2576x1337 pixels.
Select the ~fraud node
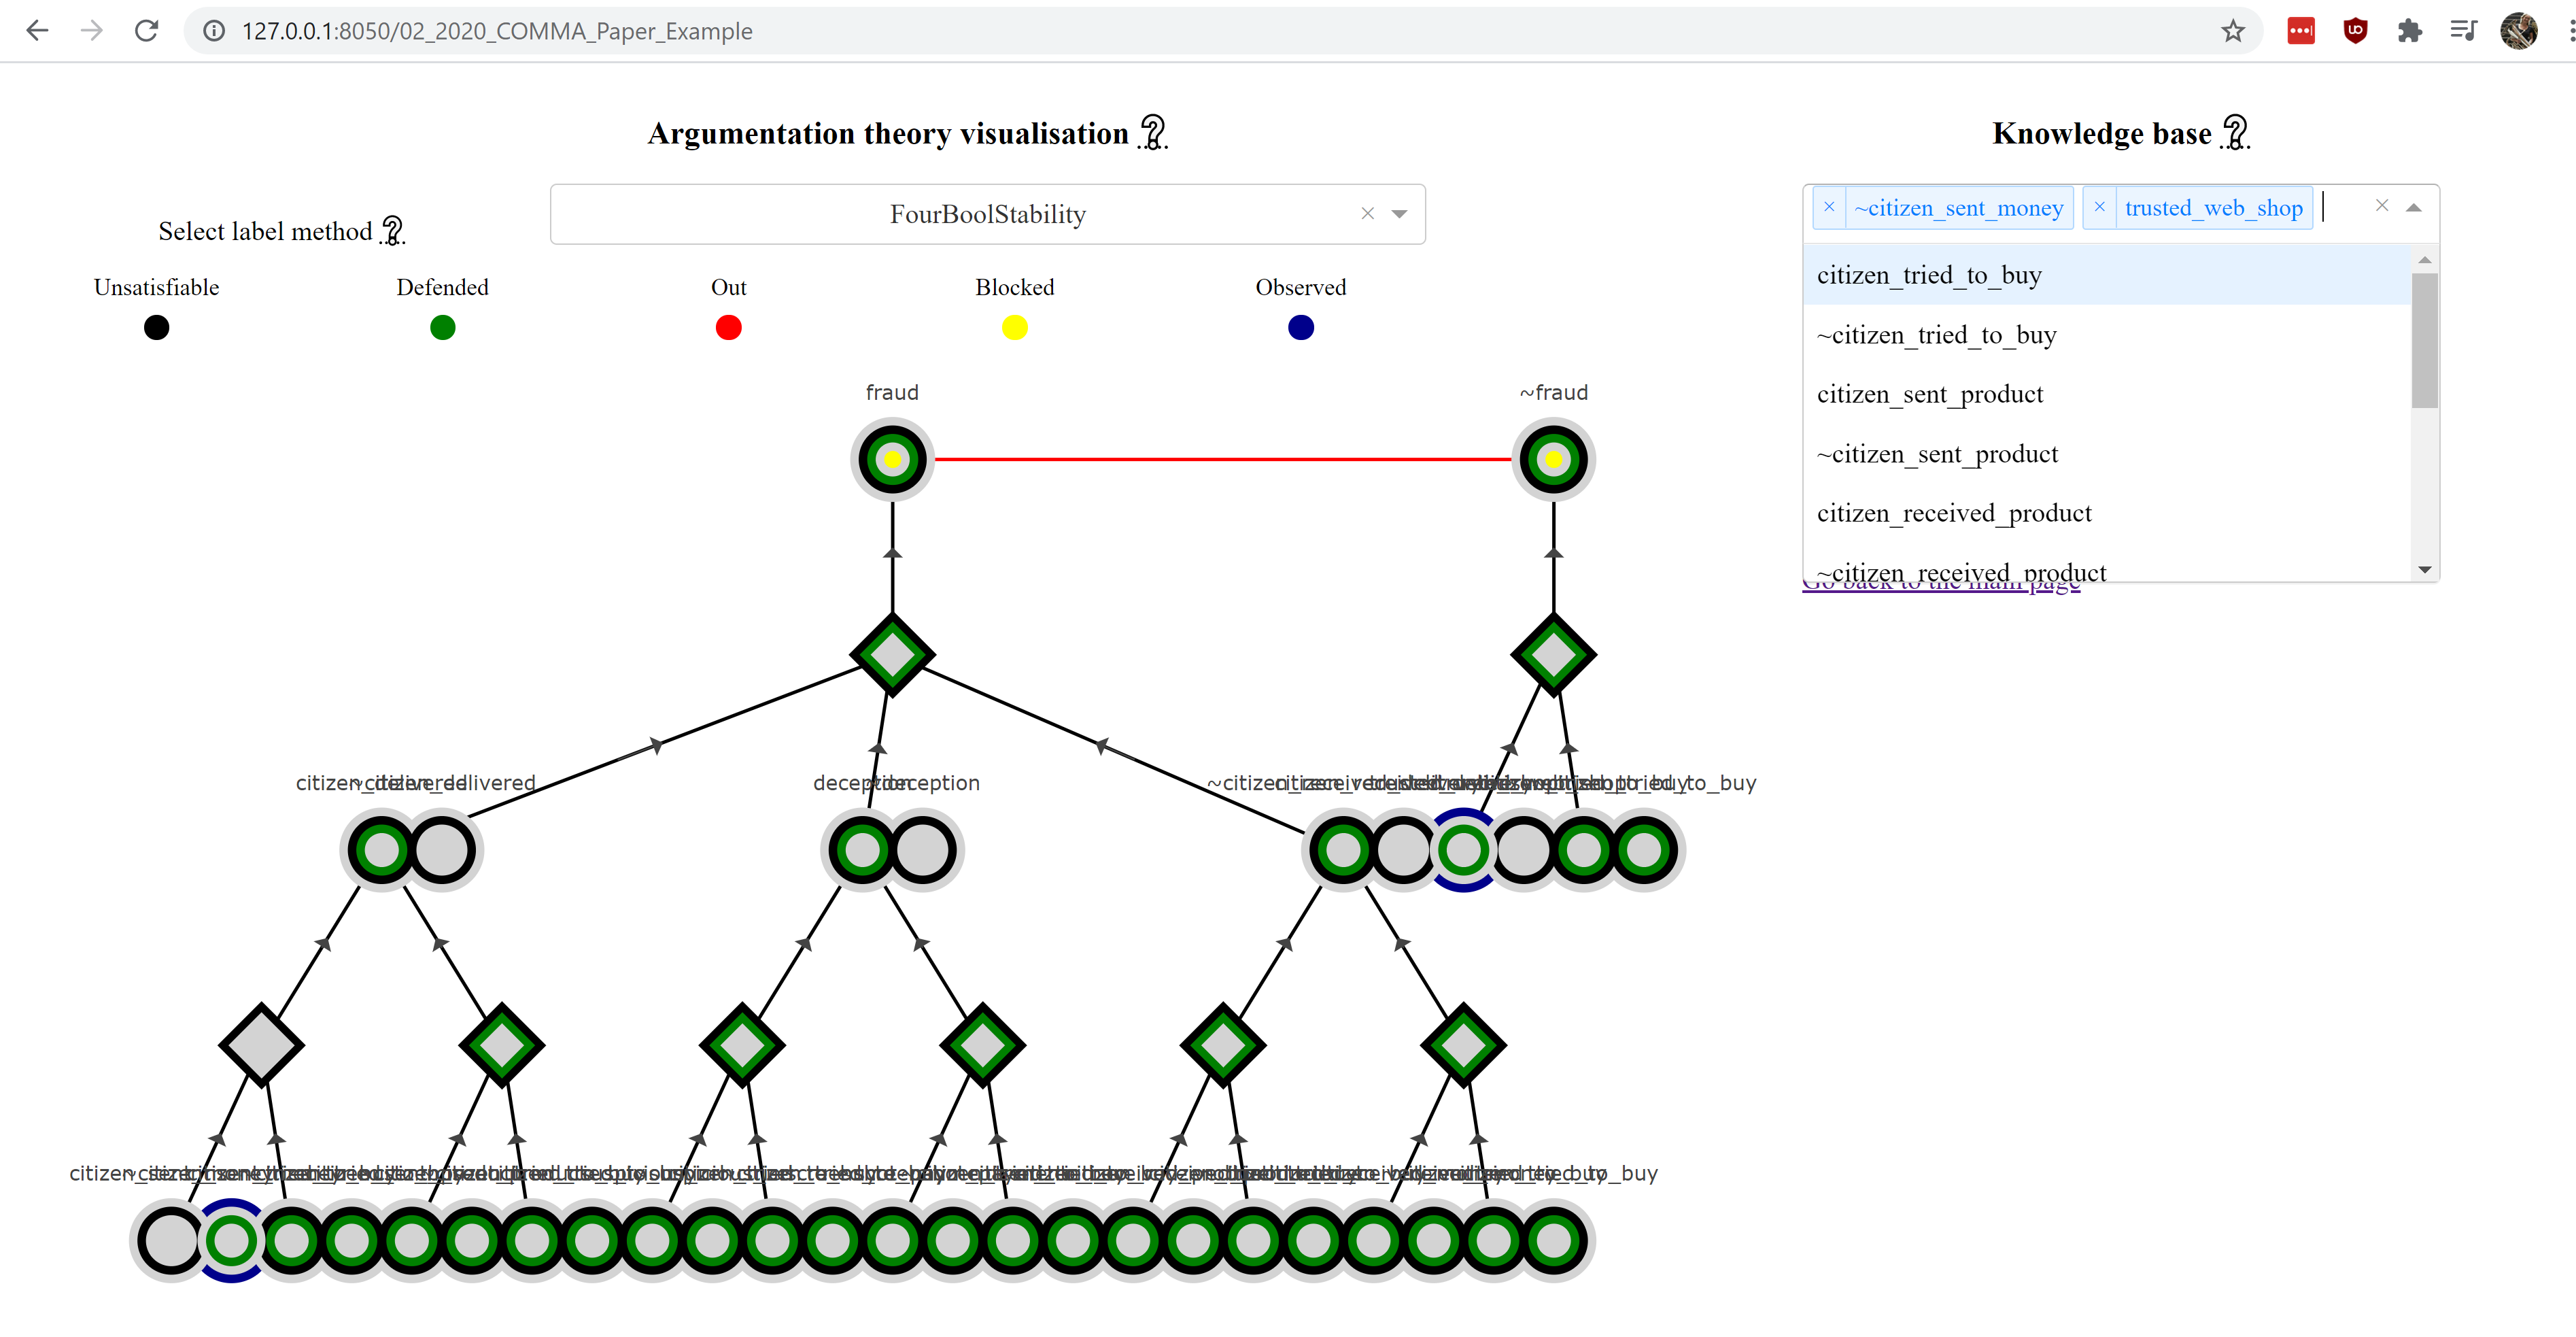(x=1553, y=460)
